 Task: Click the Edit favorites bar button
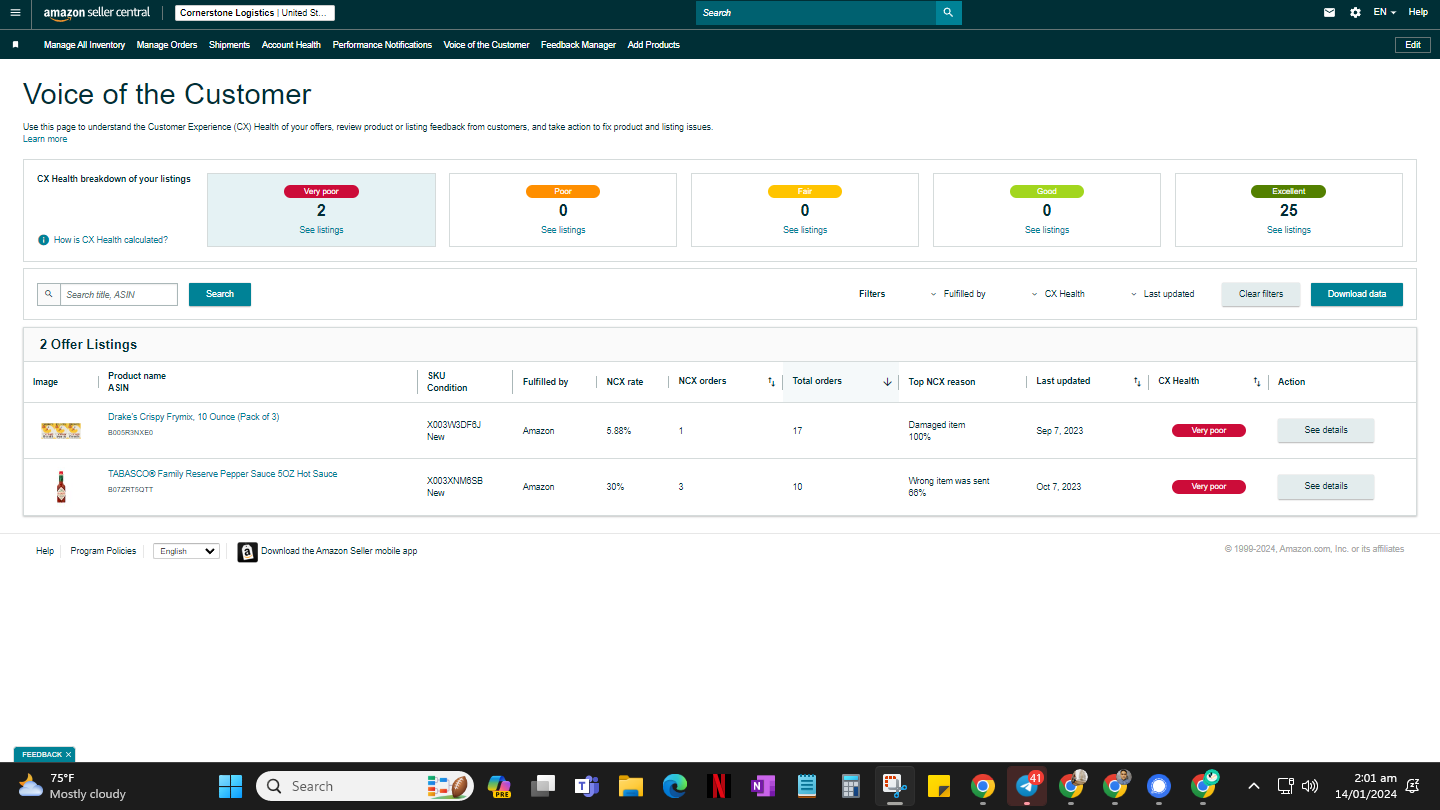pos(1413,45)
